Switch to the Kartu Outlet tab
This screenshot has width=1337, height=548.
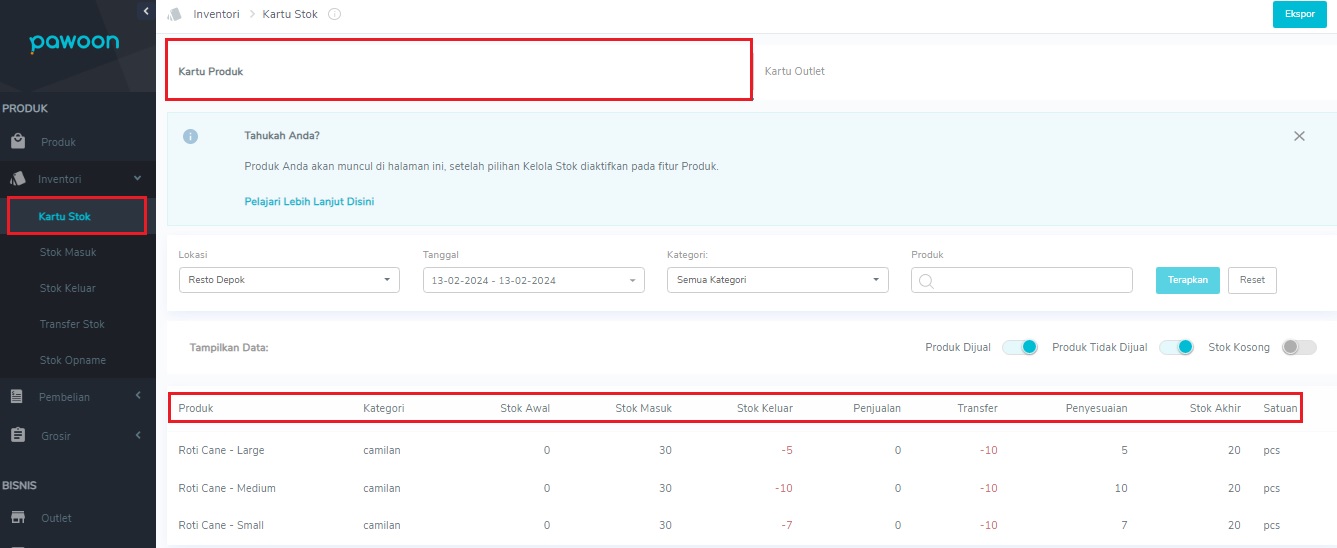click(795, 72)
